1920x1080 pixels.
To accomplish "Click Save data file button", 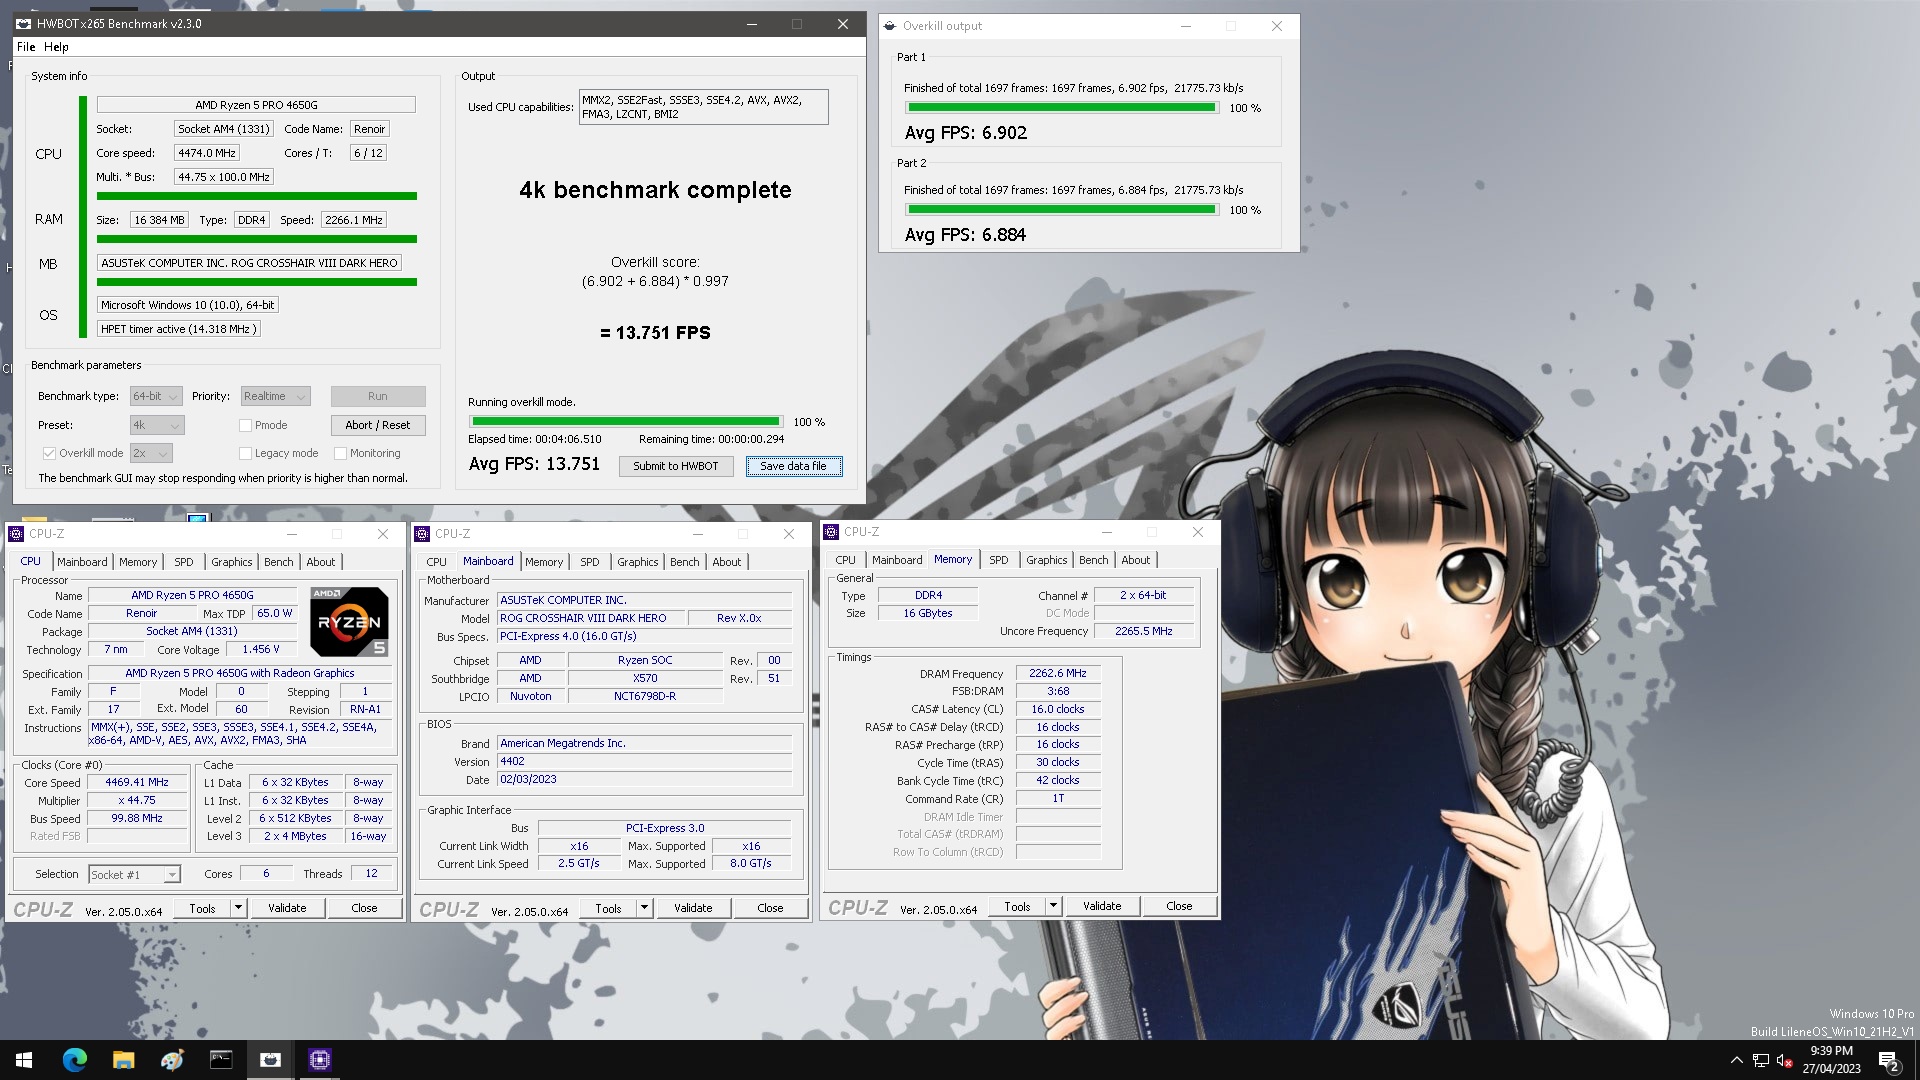I will tap(793, 466).
